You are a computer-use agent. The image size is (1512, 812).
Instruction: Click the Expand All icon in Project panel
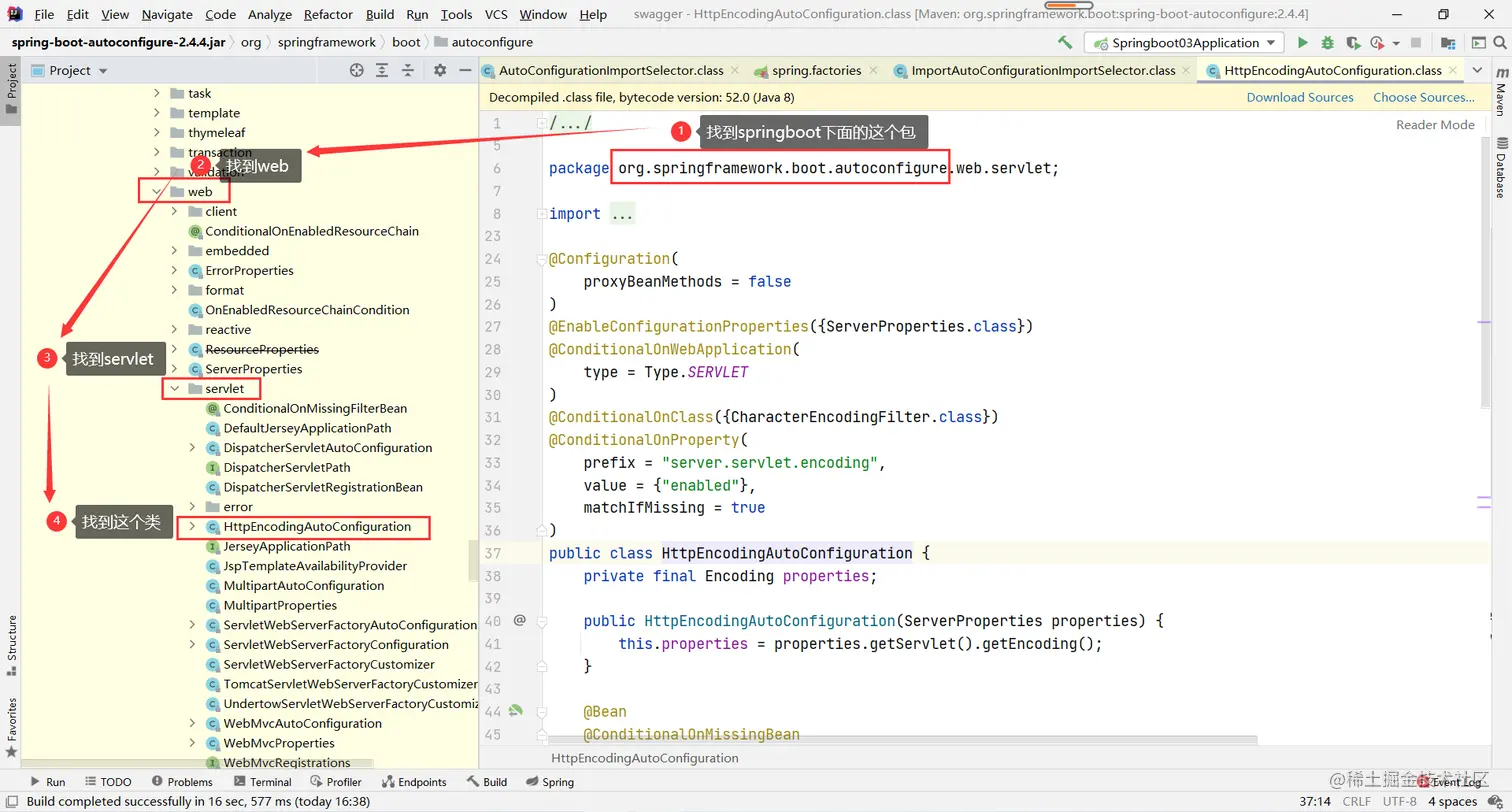(x=382, y=70)
